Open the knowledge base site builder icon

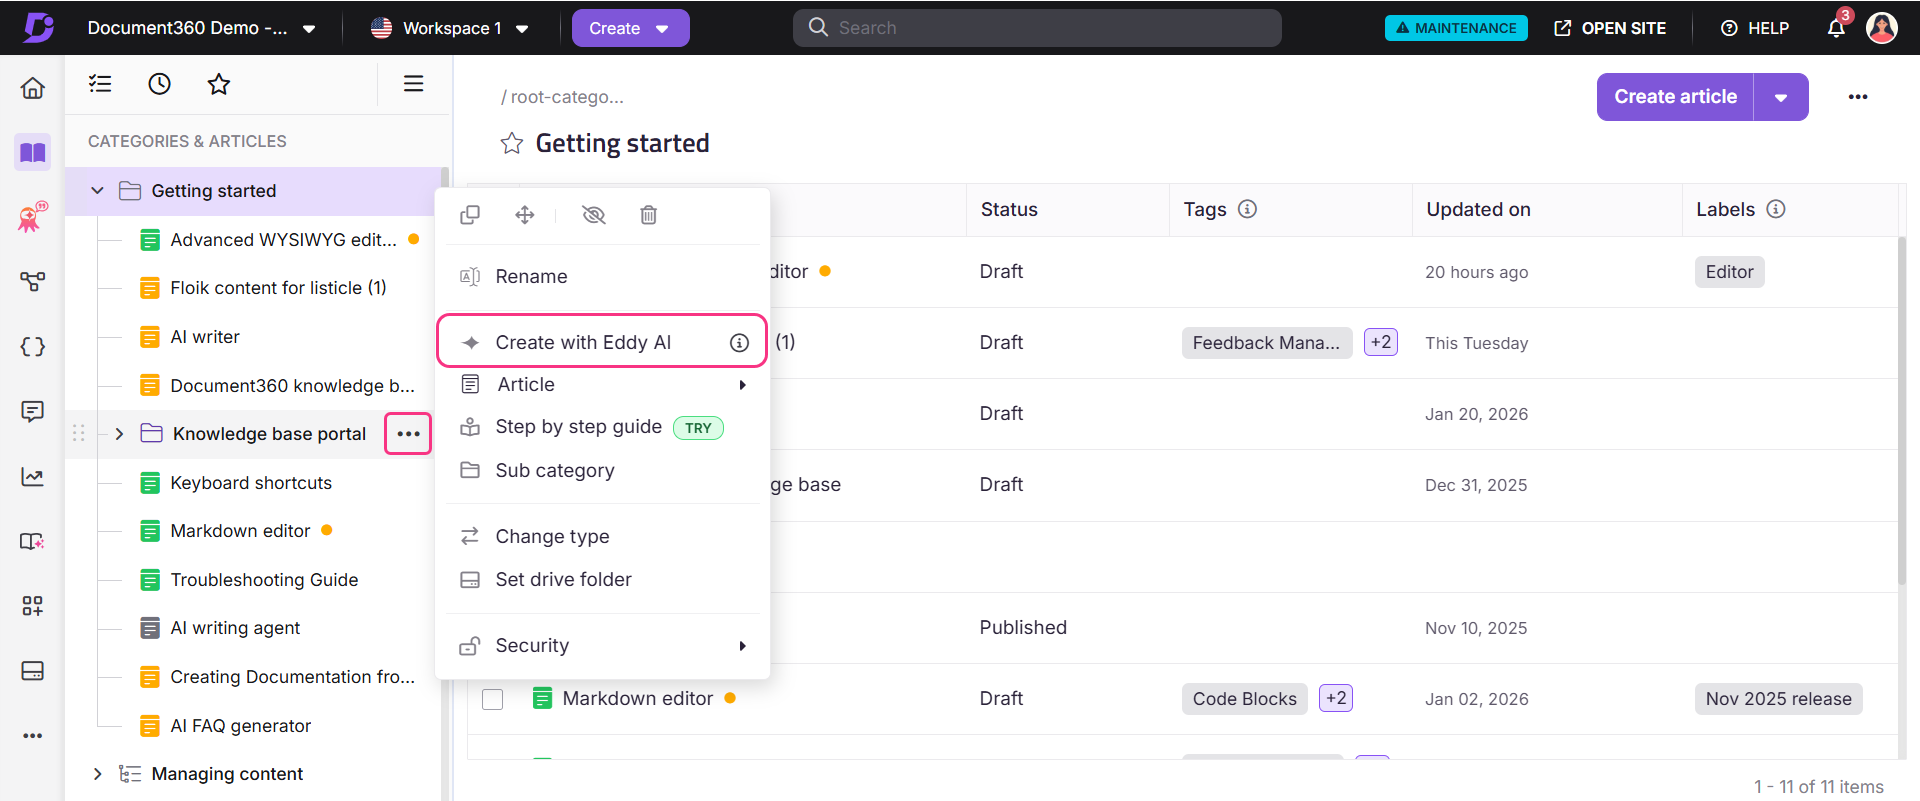[x=33, y=541]
